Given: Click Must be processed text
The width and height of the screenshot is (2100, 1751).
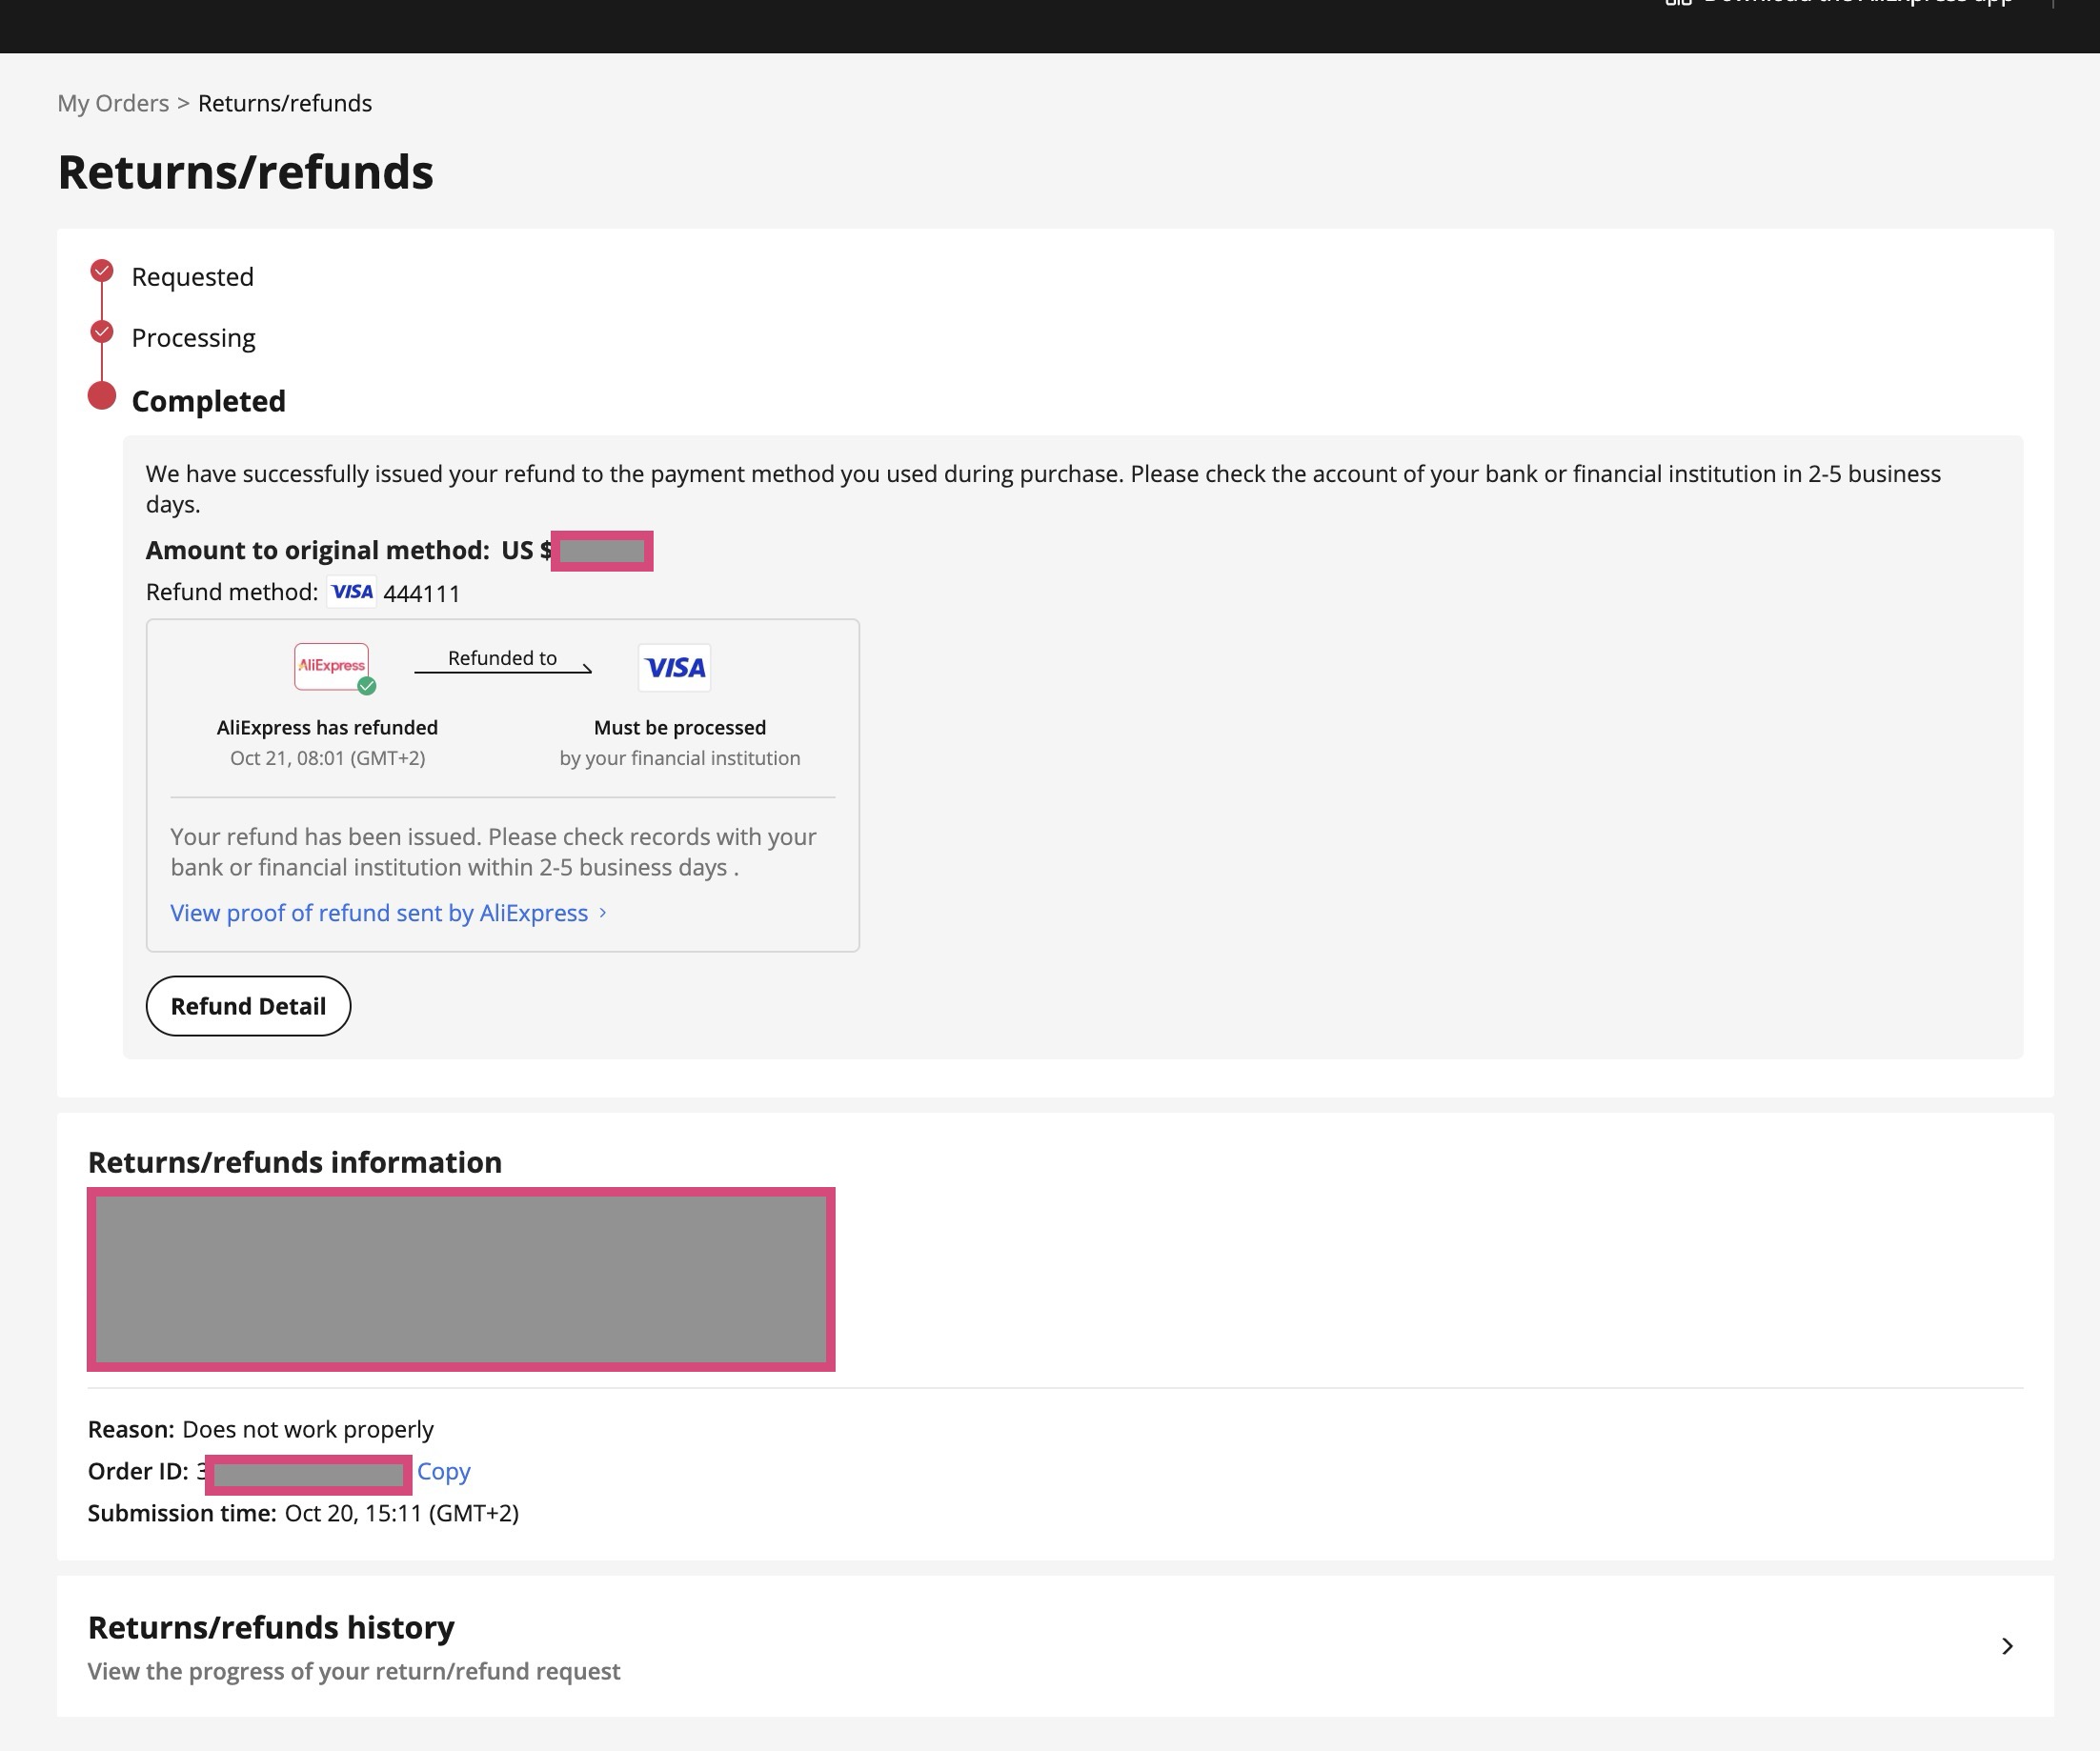Looking at the screenshot, I should click(680, 728).
